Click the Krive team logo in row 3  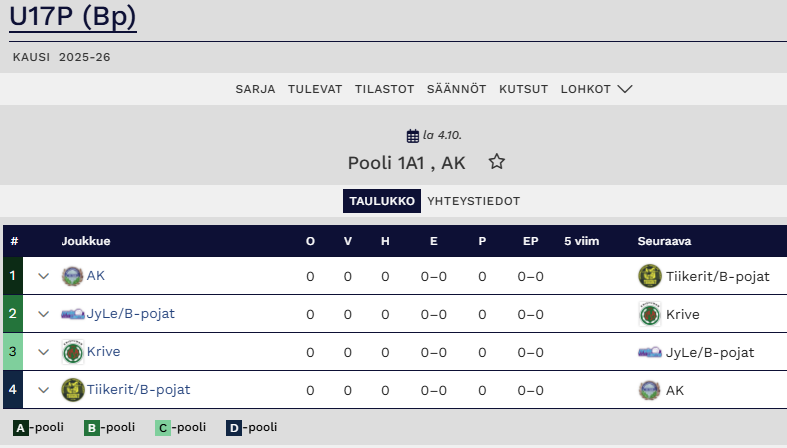[72, 352]
